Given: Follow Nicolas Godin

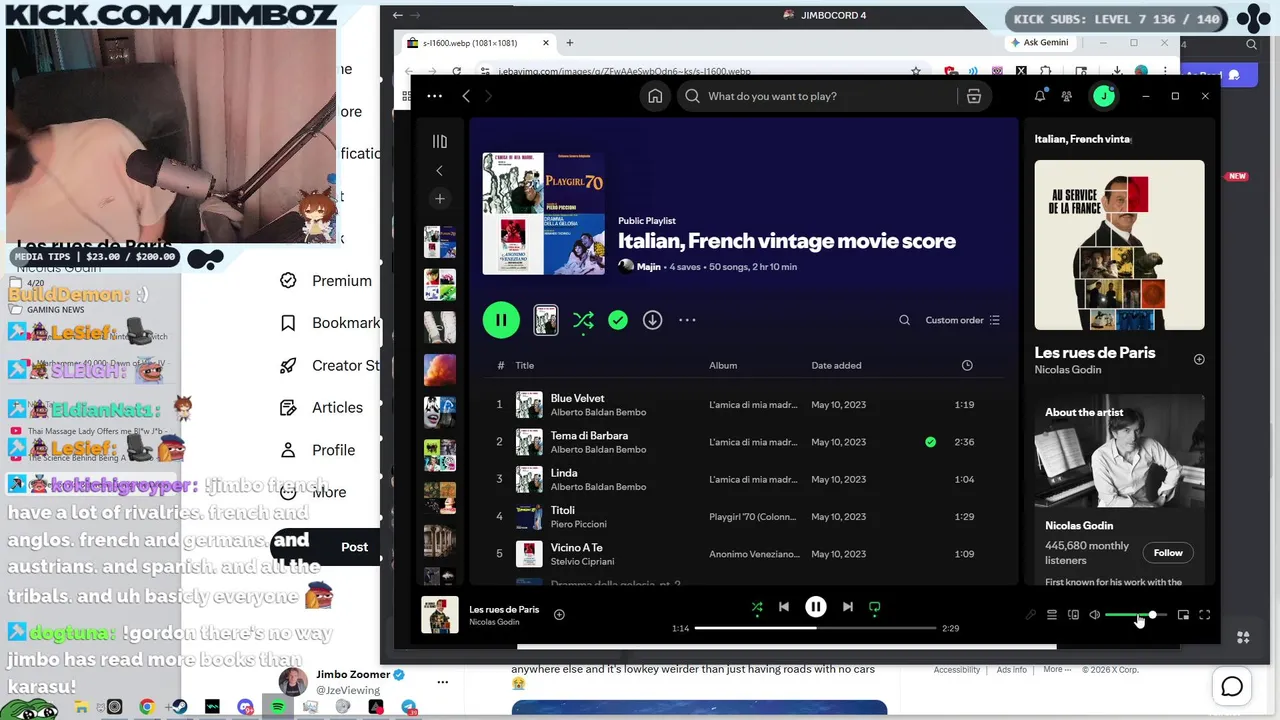Looking at the screenshot, I should point(1167,553).
